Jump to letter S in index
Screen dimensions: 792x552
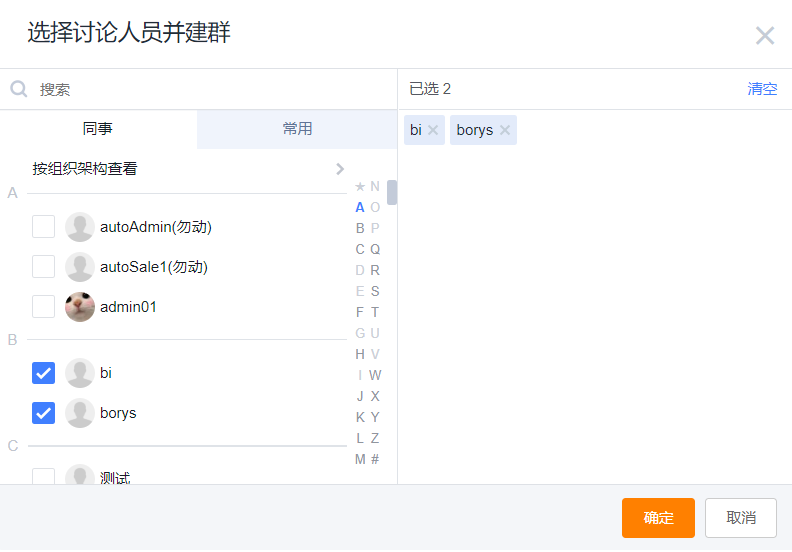[x=375, y=291]
